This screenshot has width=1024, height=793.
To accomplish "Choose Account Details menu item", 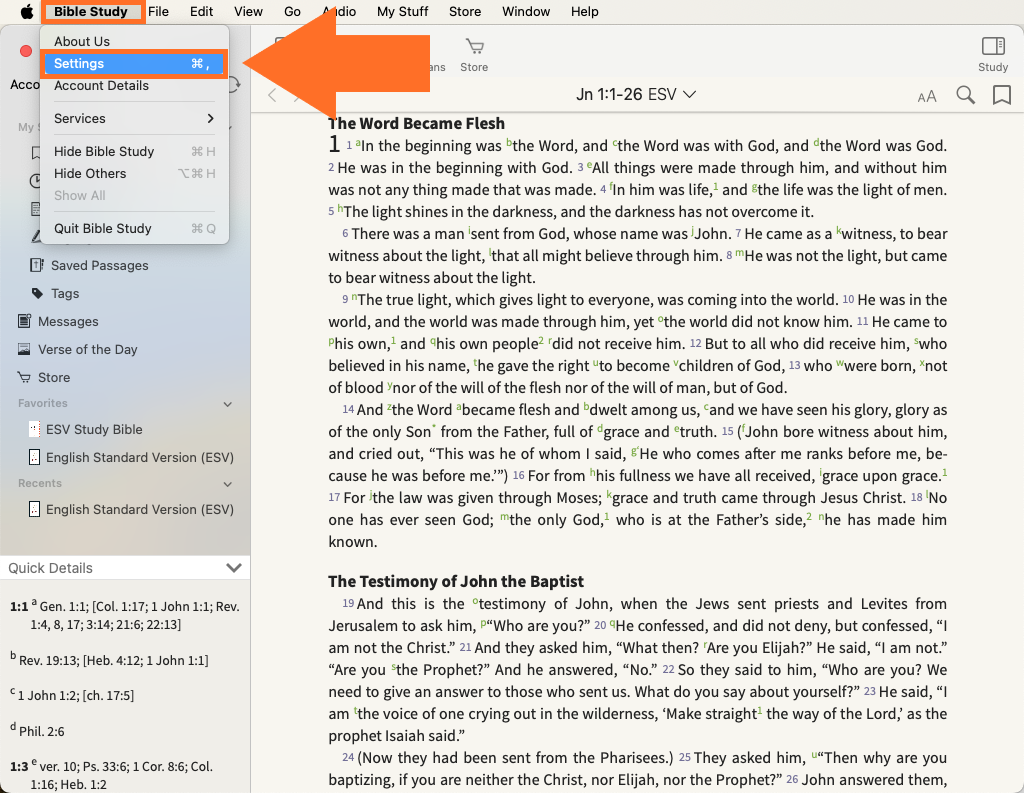I will [101, 86].
